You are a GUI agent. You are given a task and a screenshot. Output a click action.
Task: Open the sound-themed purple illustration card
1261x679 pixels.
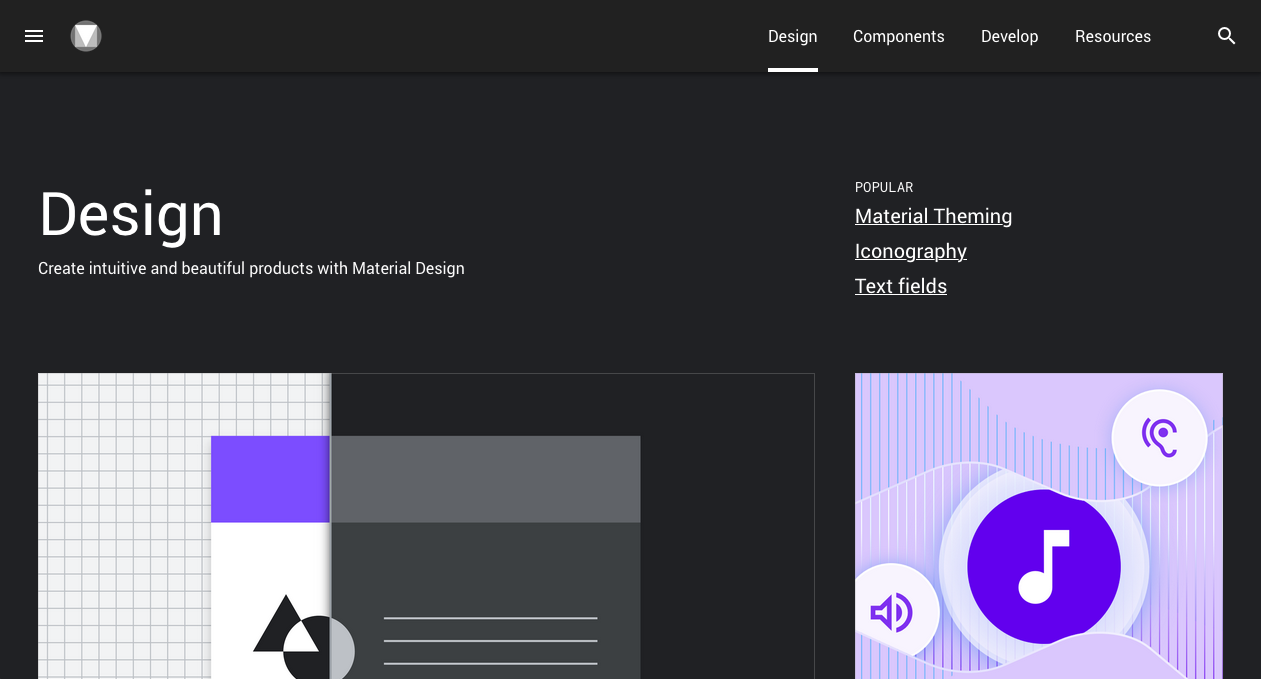1039,526
